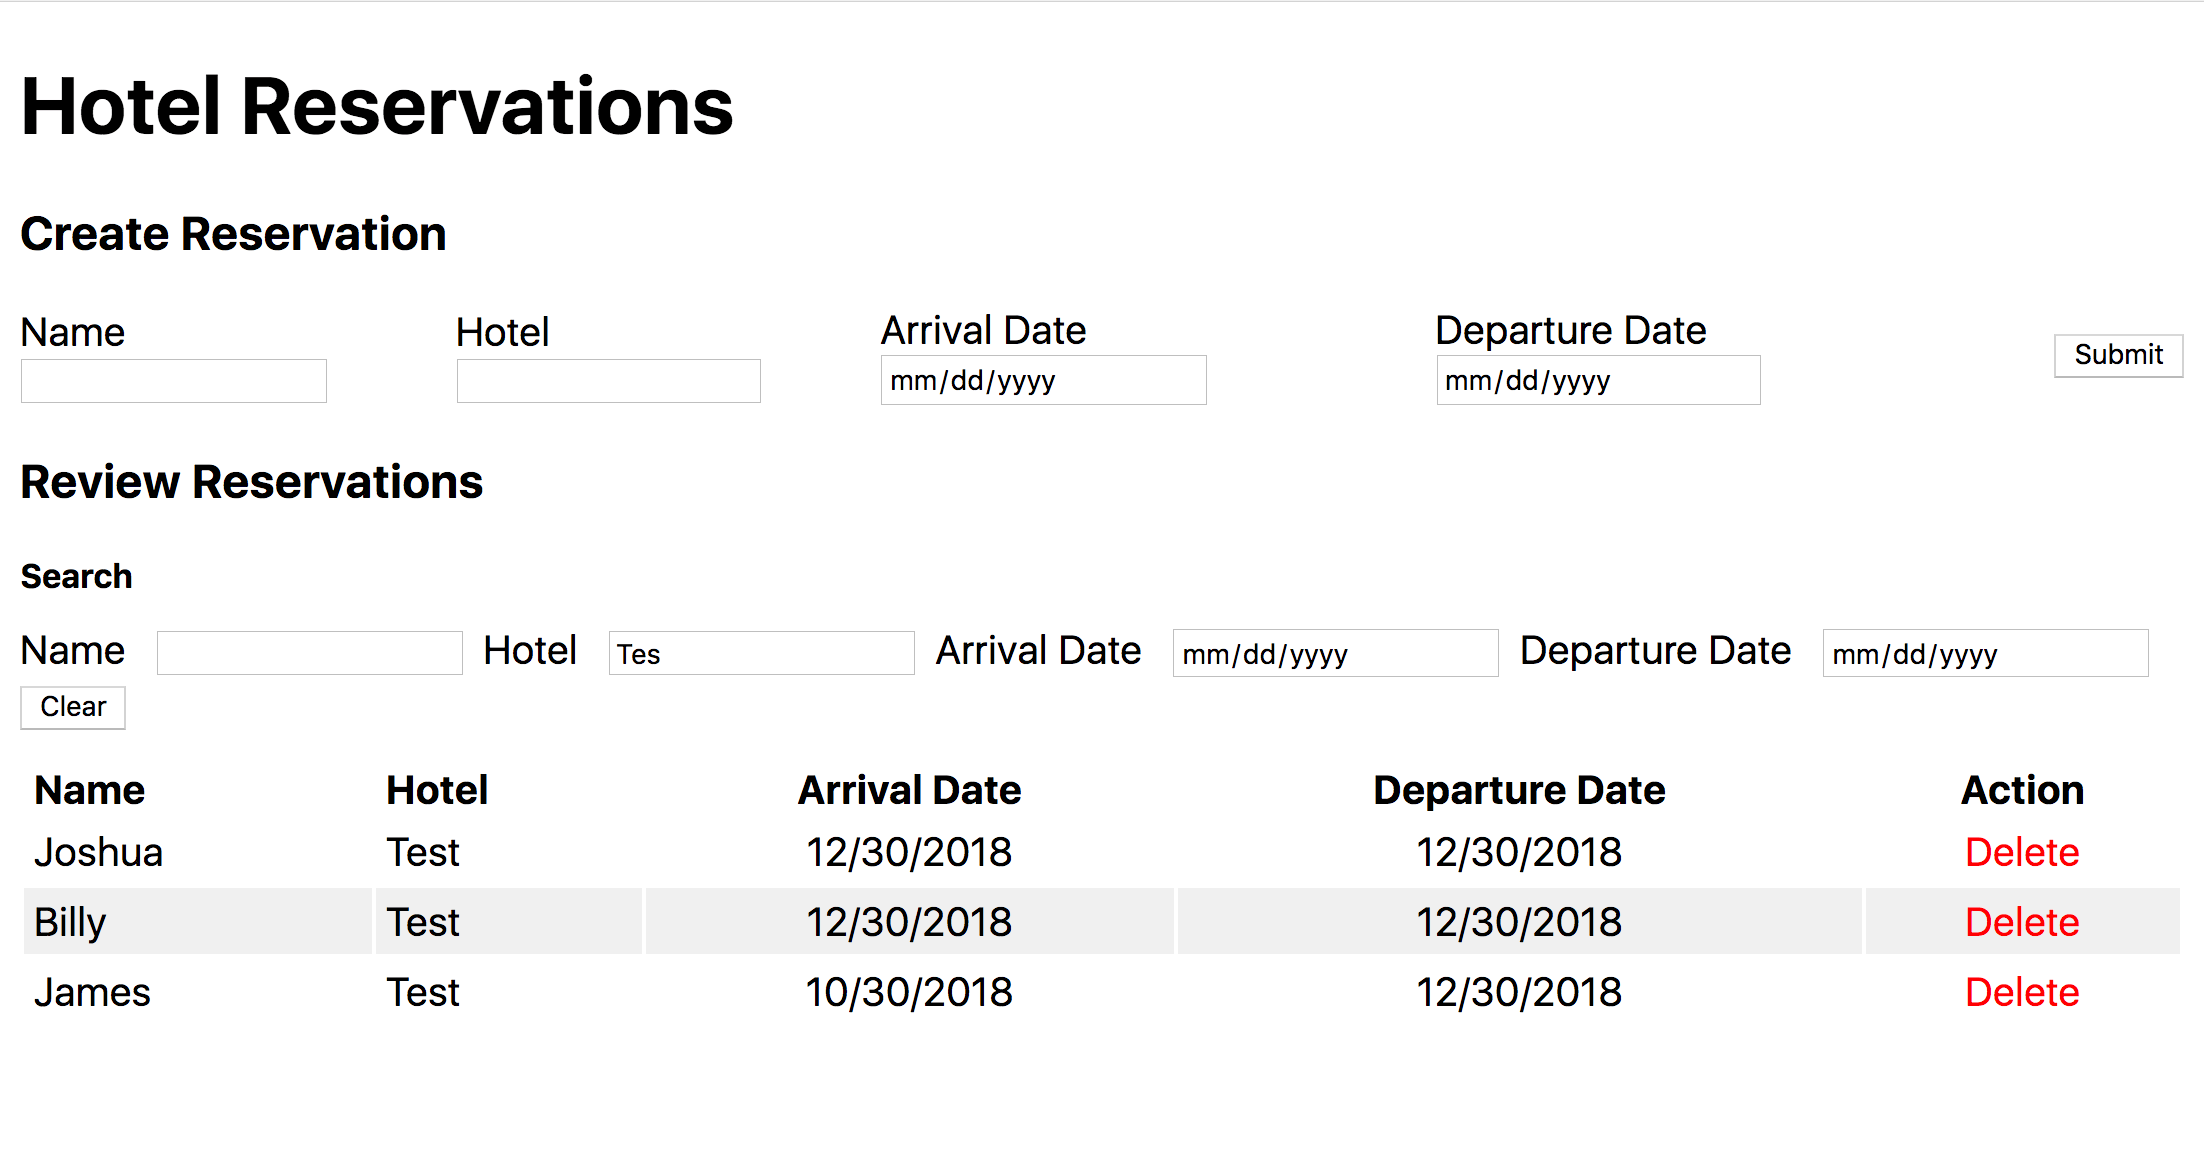Click the Clear search button

[x=73, y=707]
